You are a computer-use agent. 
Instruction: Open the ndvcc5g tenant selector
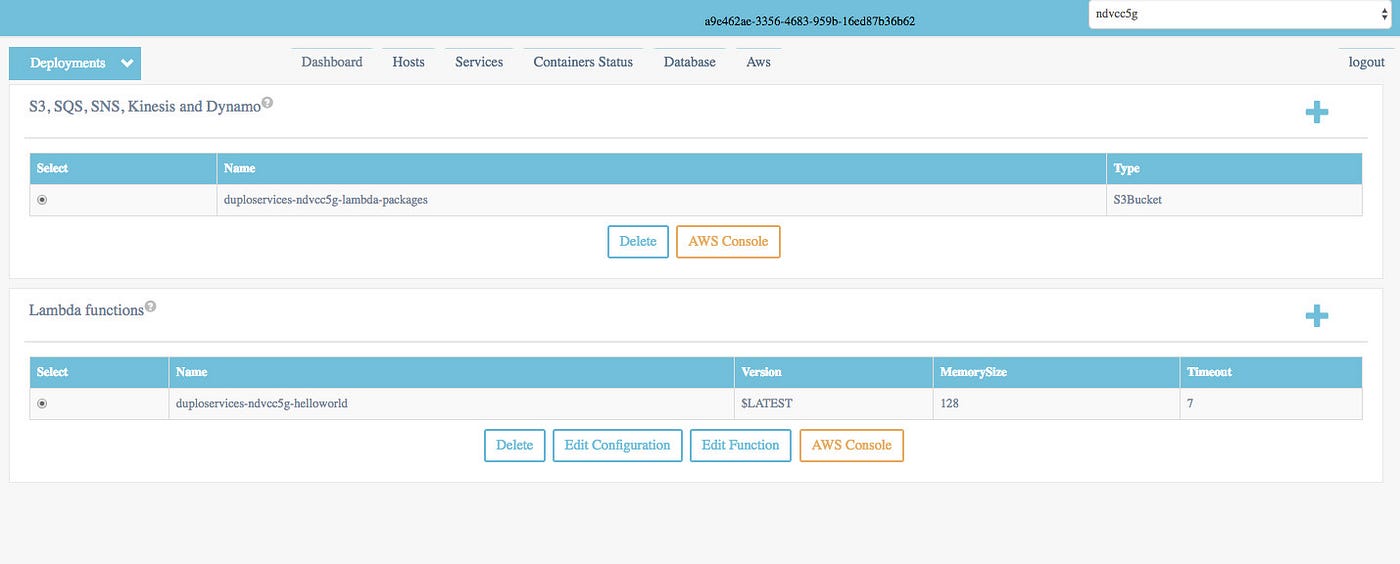coord(1237,15)
